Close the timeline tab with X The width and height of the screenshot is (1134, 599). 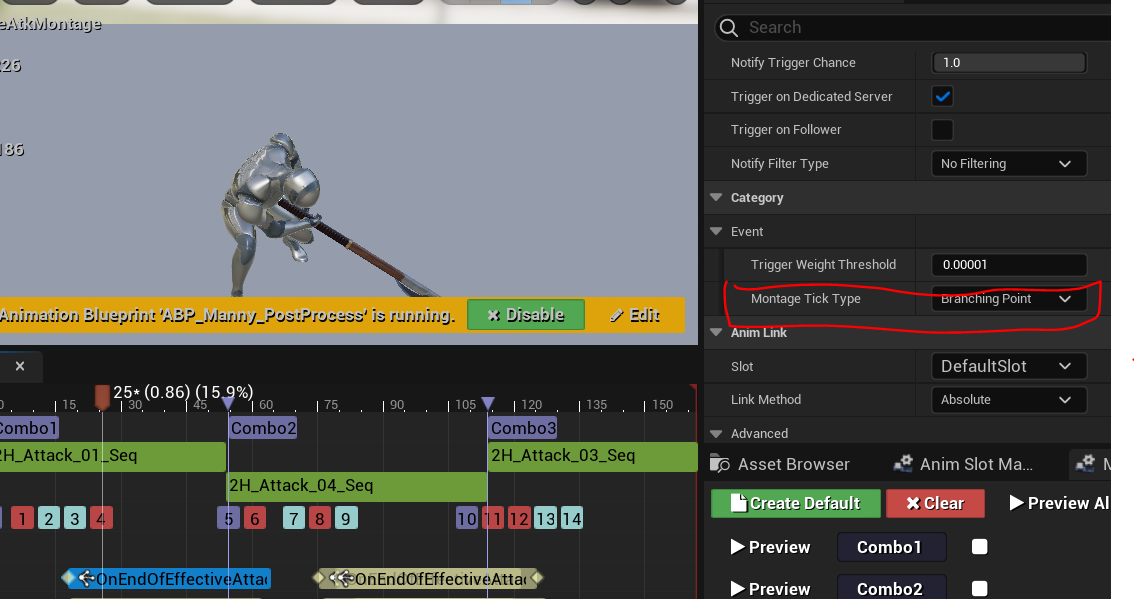(20, 366)
